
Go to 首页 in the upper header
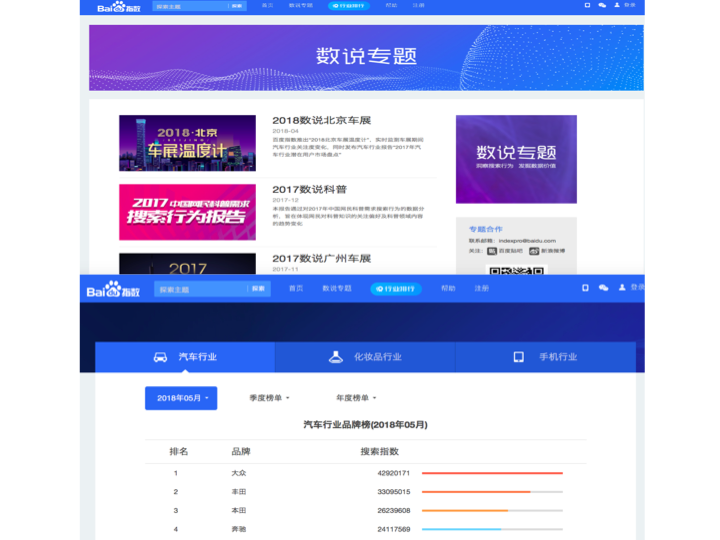[x=267, y=6]
